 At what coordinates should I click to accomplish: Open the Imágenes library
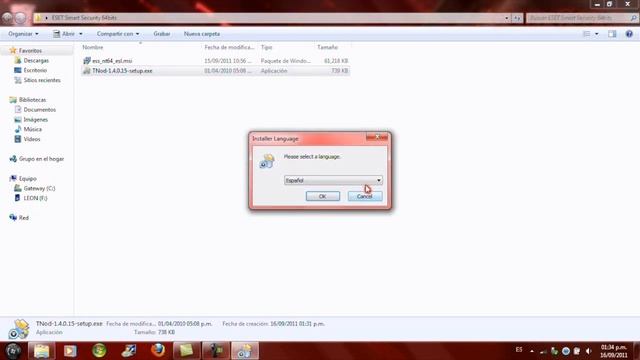tap(36, 120)
